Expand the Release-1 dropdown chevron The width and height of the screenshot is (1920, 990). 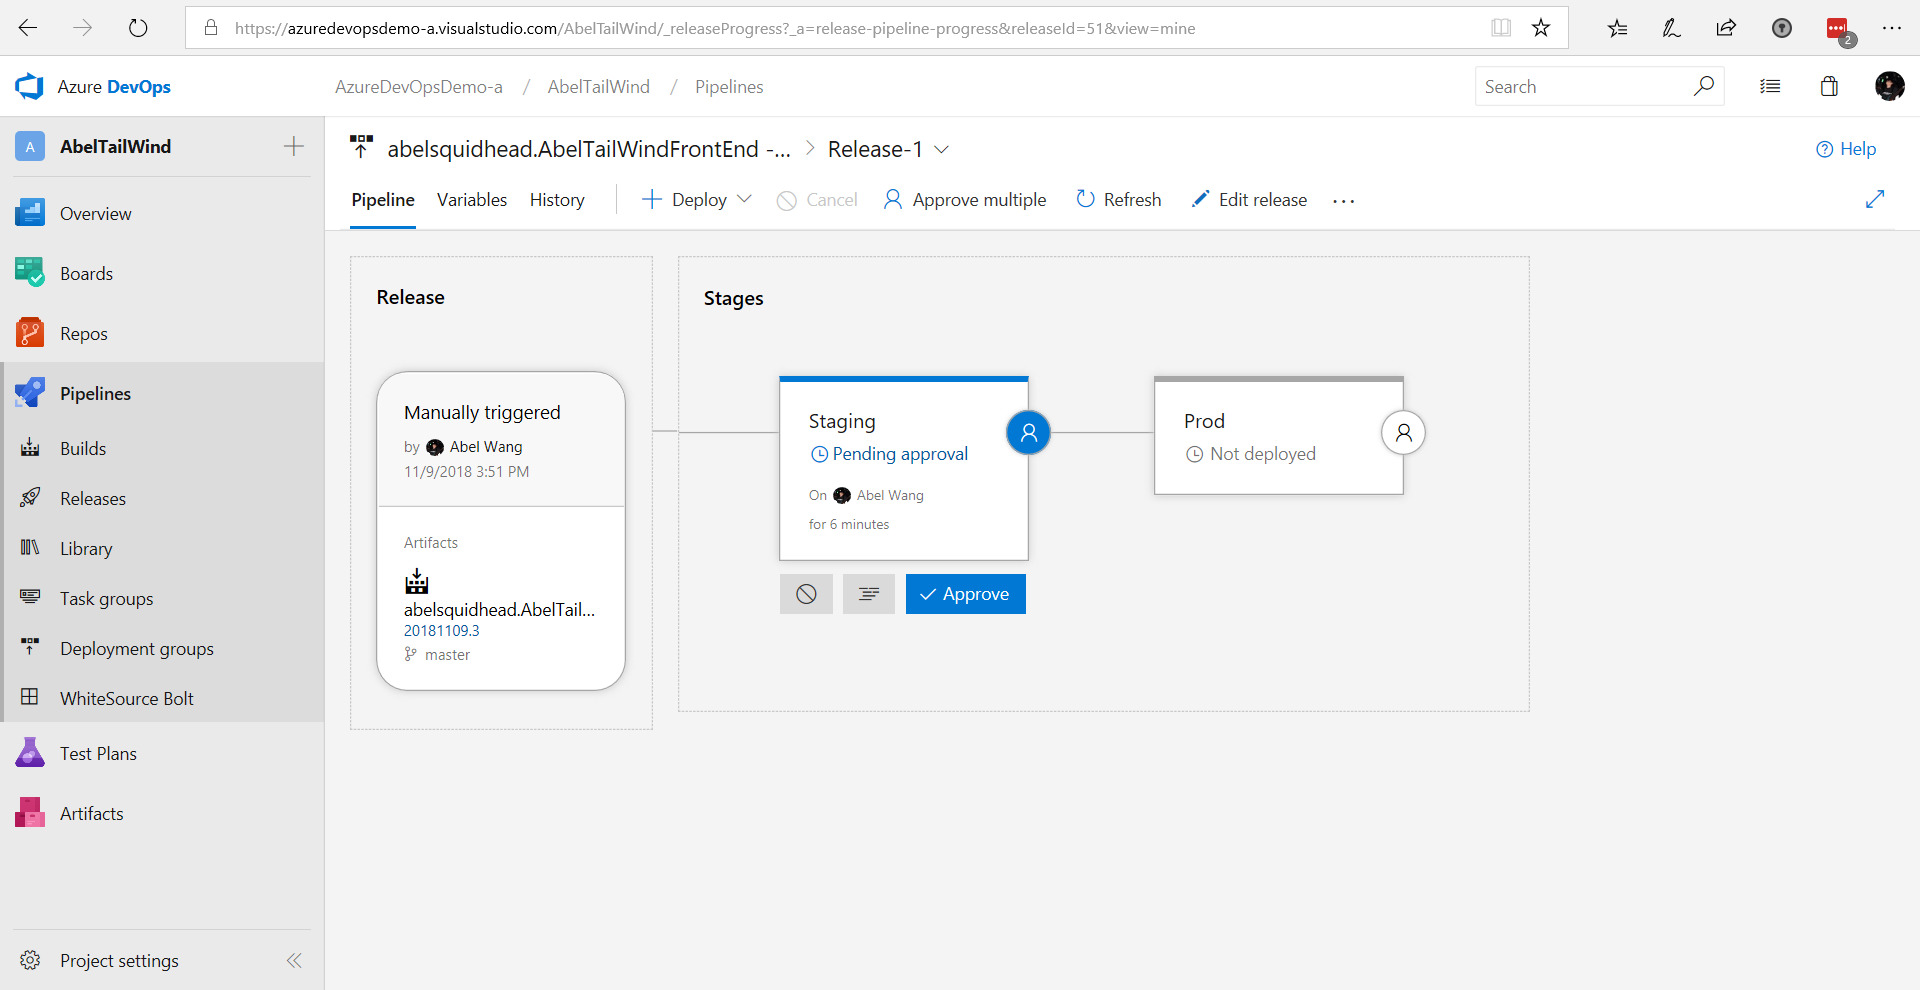pyautogui.click(x=941, y=149)
